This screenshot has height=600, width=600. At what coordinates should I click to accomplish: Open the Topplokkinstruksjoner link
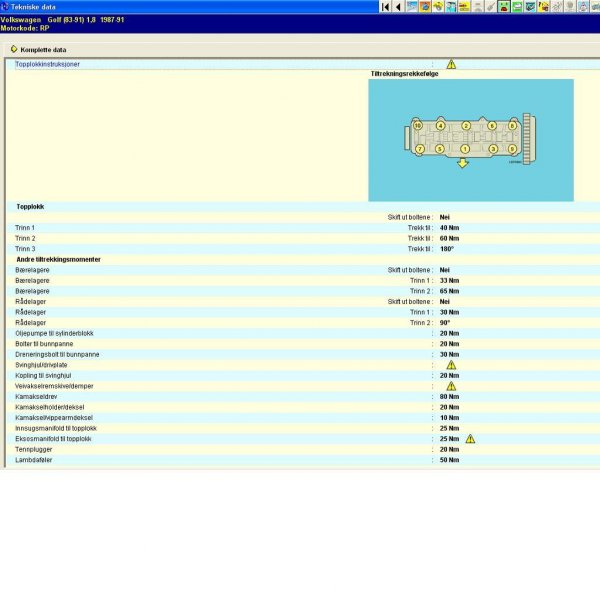[48, 64]
